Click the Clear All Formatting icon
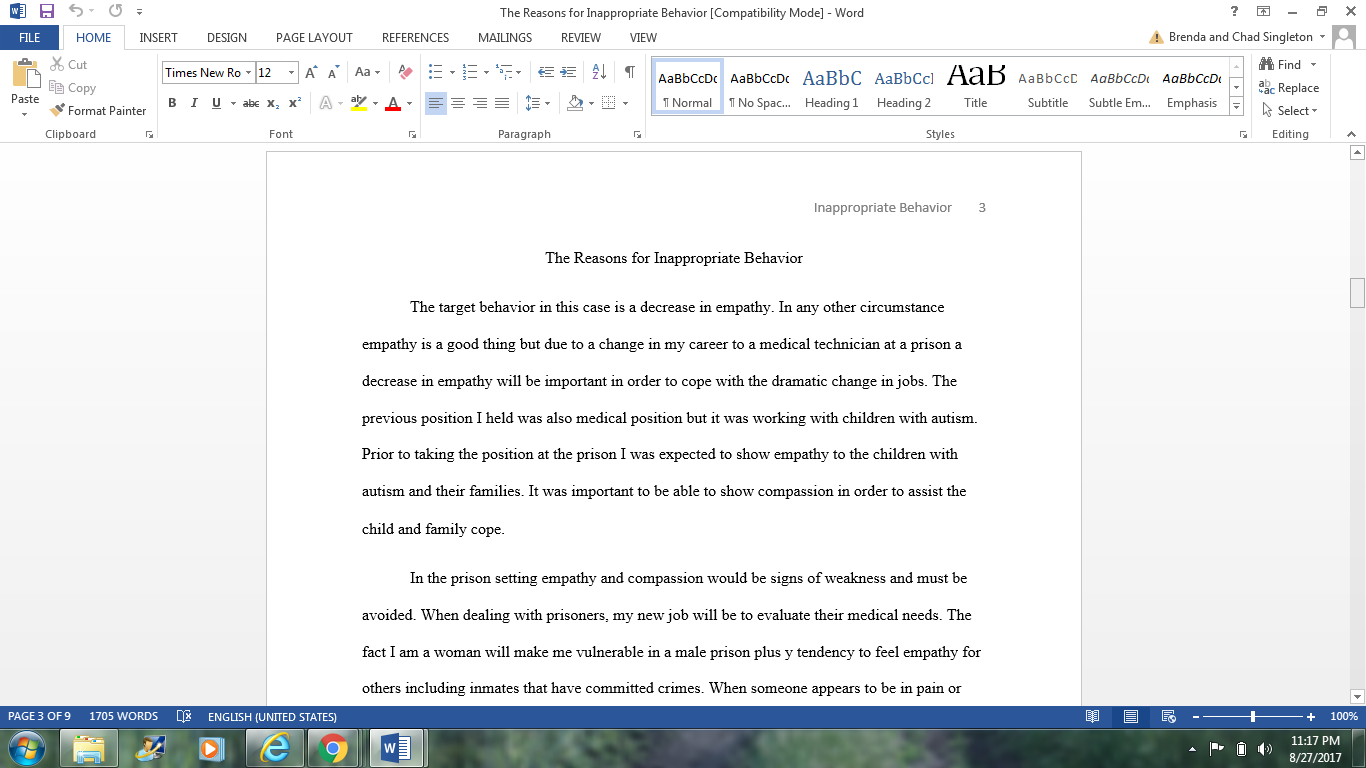Viewport: 1366px width, 768px height. 405,72
